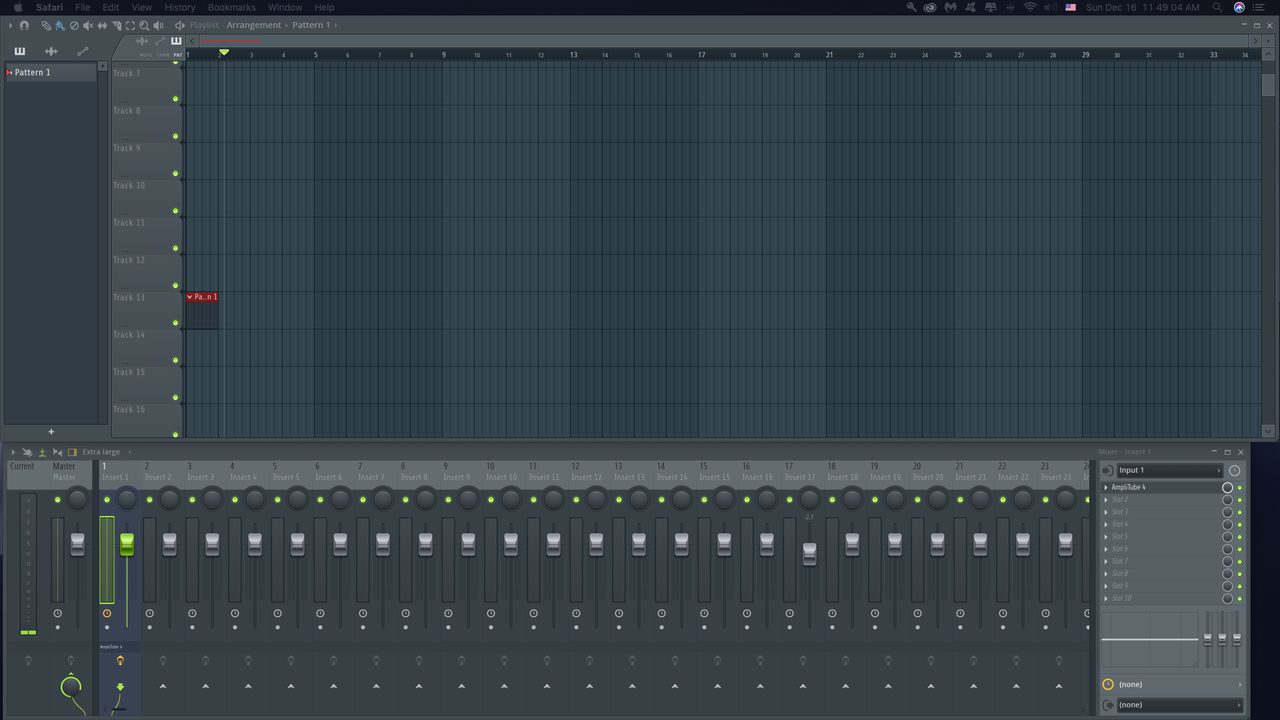Click the orange track delay clock icon
This screenshot has height=720, width=1280.
1108,684
